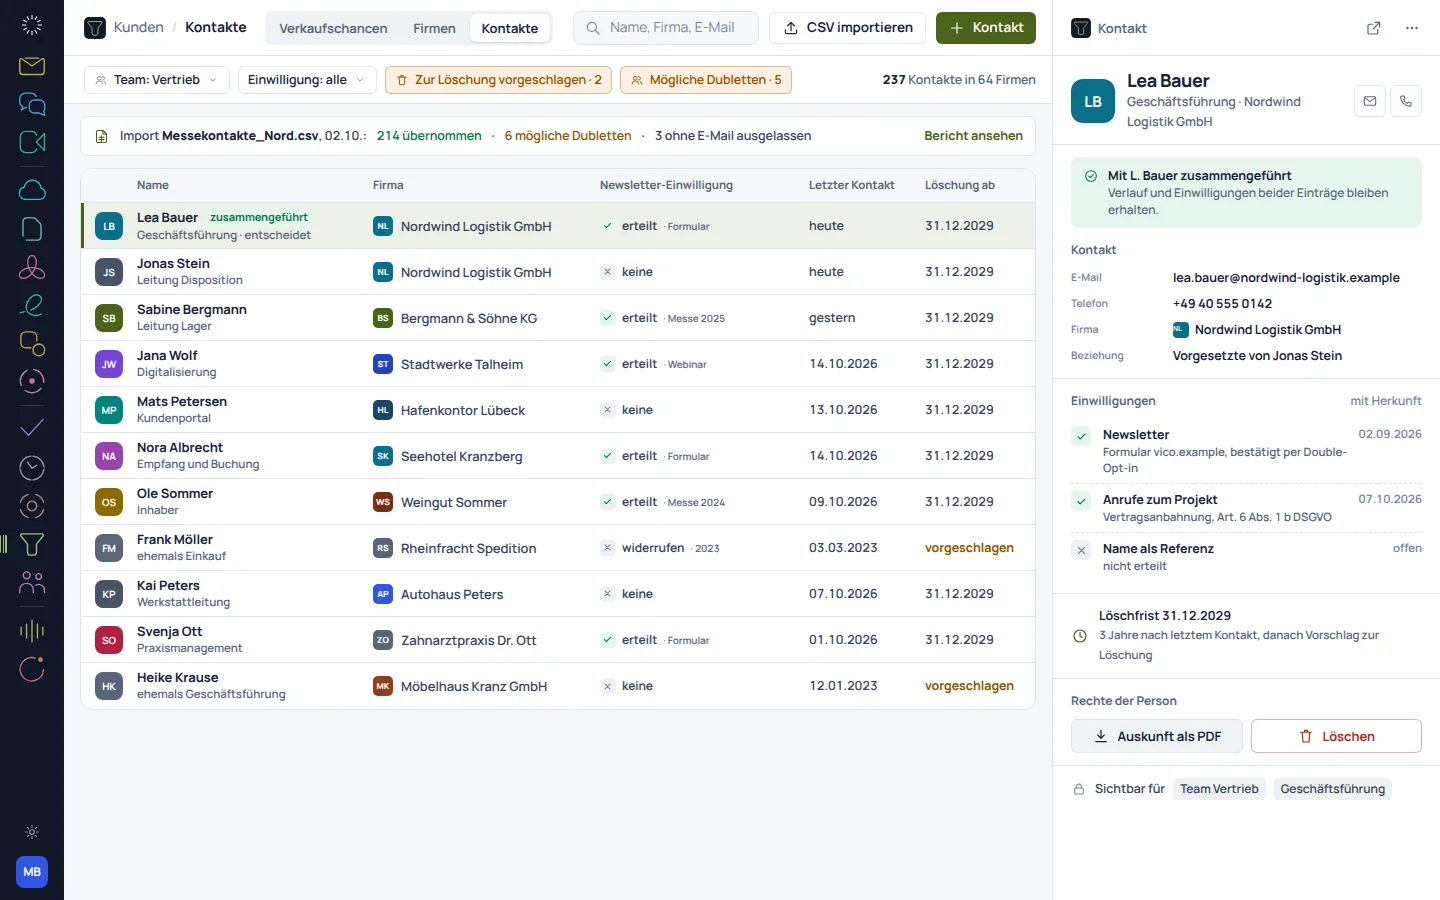This screenshot has height=900, width=1440.
Task: Click Rheinfracht Spedition company cell
Action: point(455,548)
